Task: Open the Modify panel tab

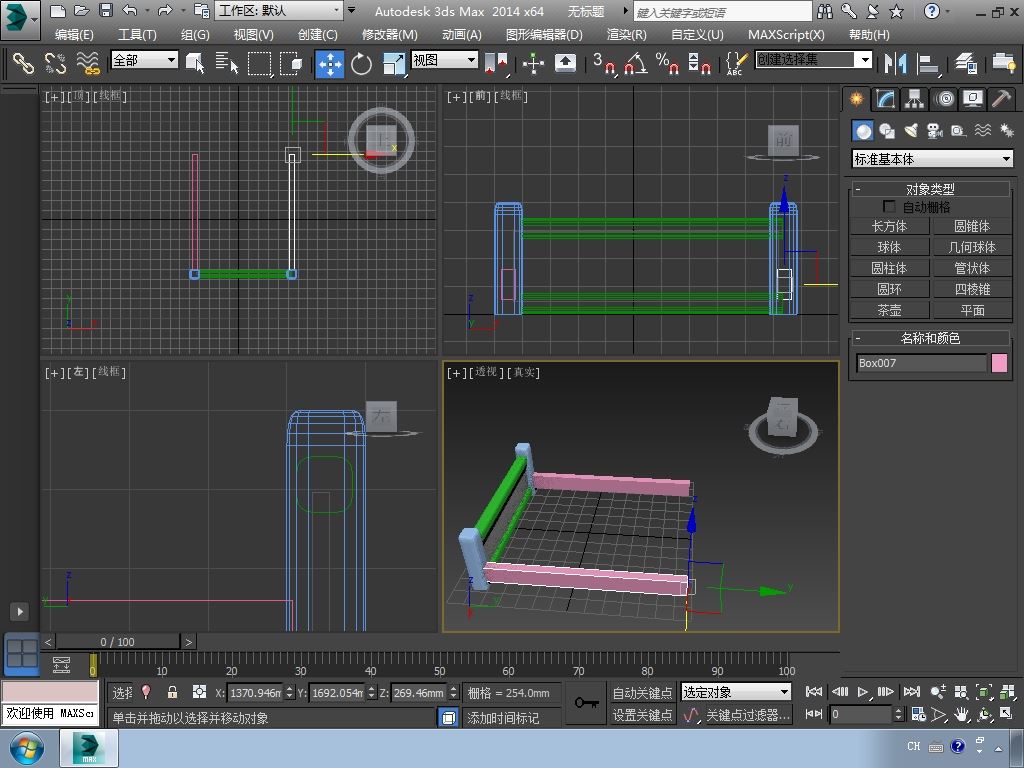Action: (x=885, y=98)
